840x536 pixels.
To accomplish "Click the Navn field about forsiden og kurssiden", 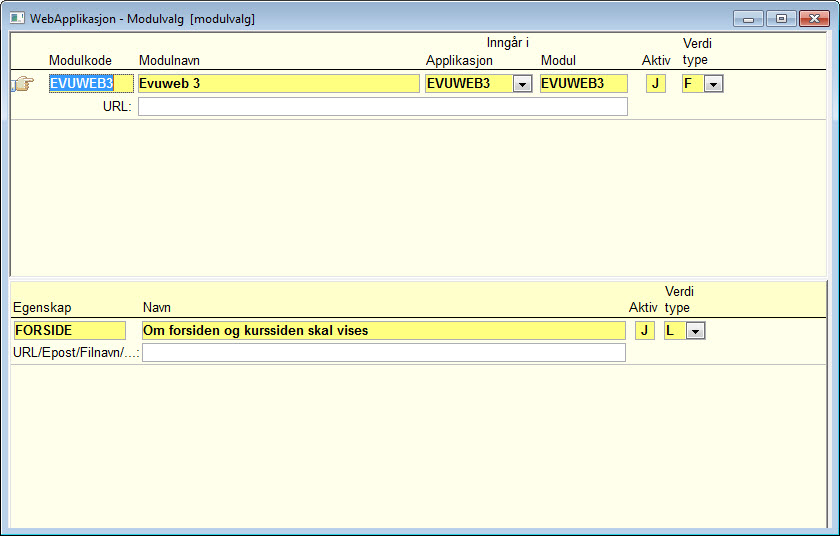I will (384, 330).
